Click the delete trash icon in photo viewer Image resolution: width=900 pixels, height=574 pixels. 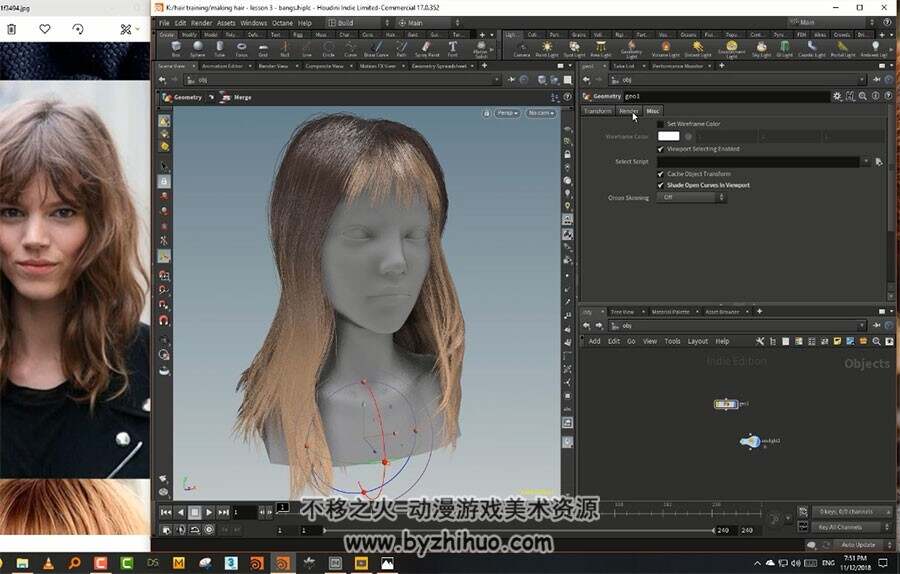point(11,29)
